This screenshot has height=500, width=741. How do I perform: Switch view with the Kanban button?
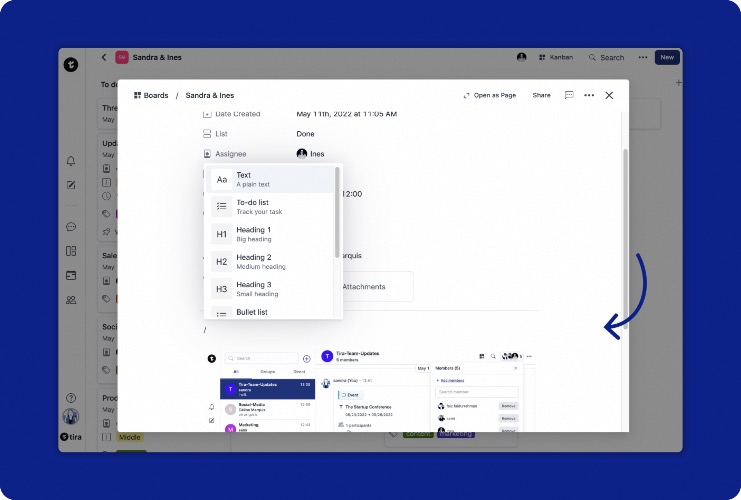pos(556,57)
